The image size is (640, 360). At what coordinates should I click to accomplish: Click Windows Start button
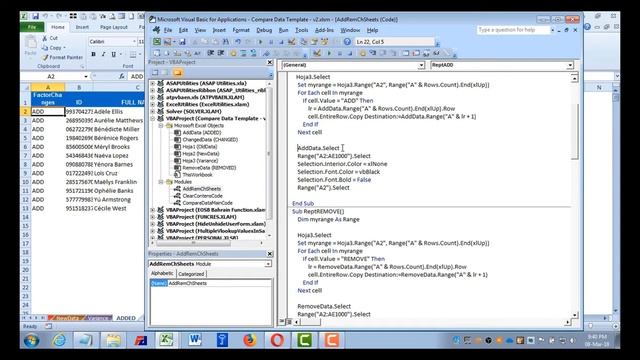pos(31,340)
